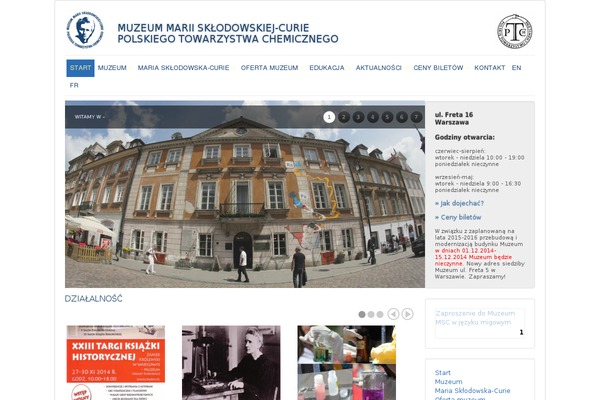Open the black-and-white Marie Curie photo
Screen dimensions: 600x400
coord(231,362)
